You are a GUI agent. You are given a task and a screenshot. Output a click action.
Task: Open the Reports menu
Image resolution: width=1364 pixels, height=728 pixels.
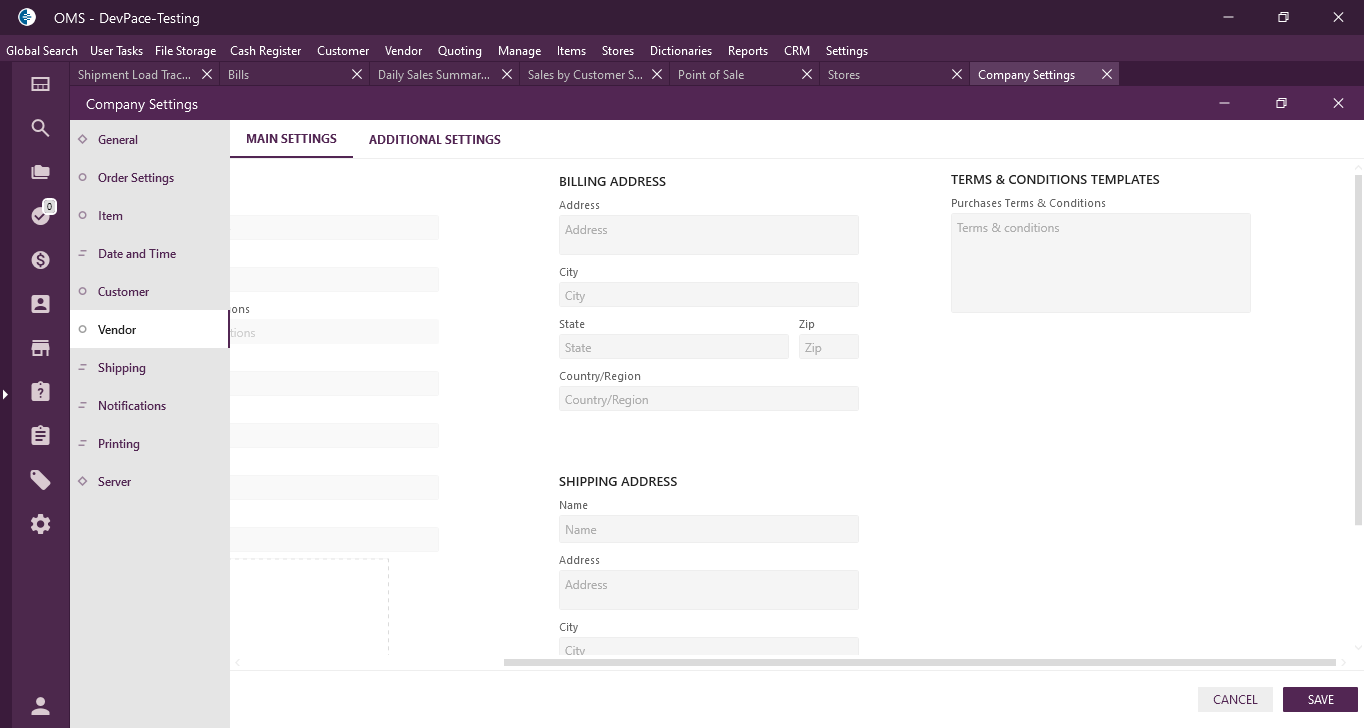point(747,51)
